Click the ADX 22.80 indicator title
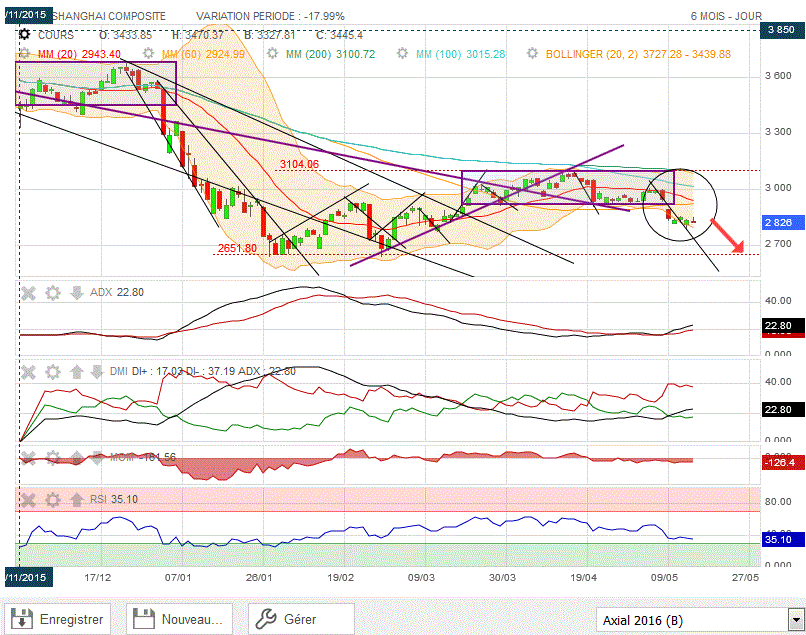The width and height of the screenshot is (806, 635). 117,293
